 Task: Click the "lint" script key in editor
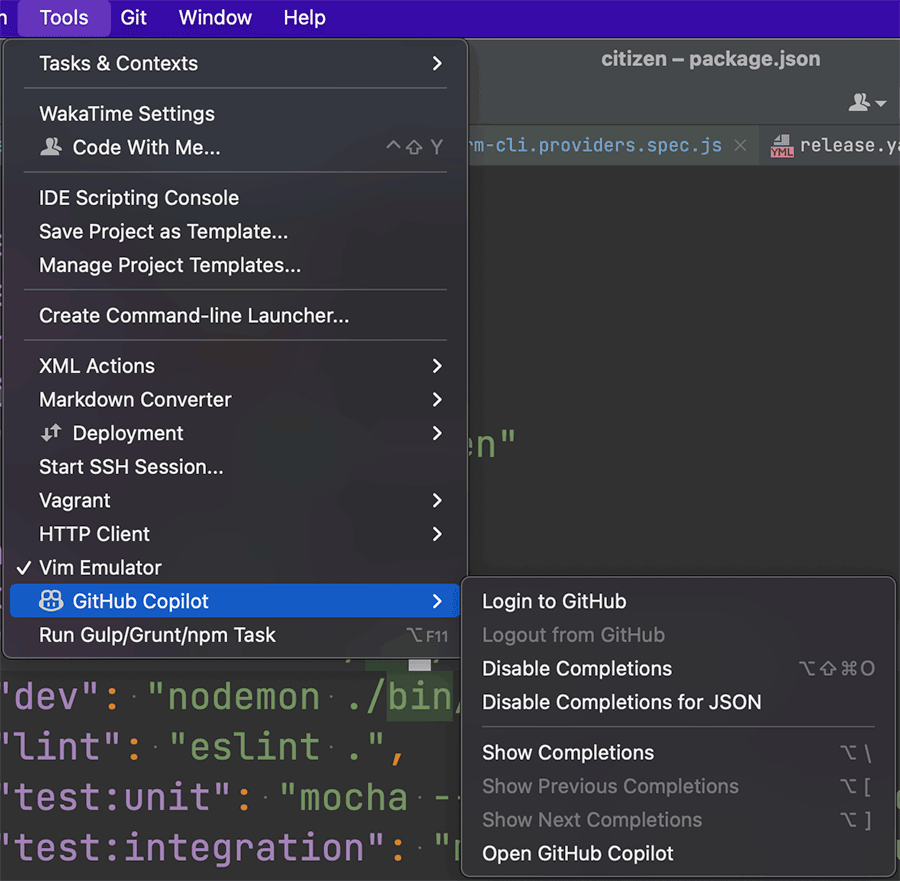point(60,747)
